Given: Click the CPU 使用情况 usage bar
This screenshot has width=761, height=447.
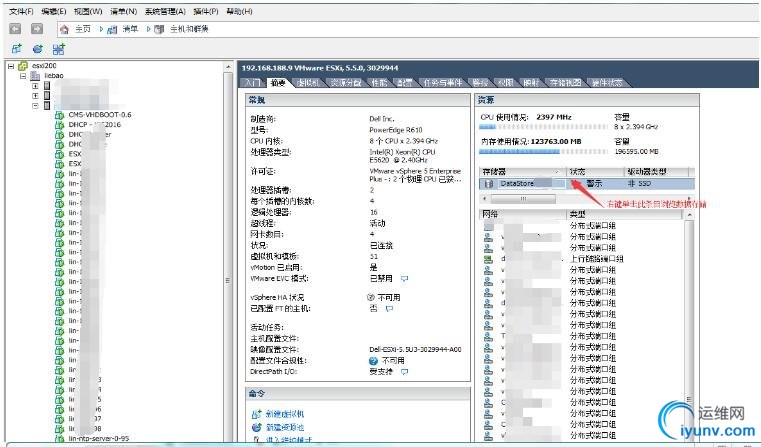Looking at the screenshot, I should tap(543, 127).
